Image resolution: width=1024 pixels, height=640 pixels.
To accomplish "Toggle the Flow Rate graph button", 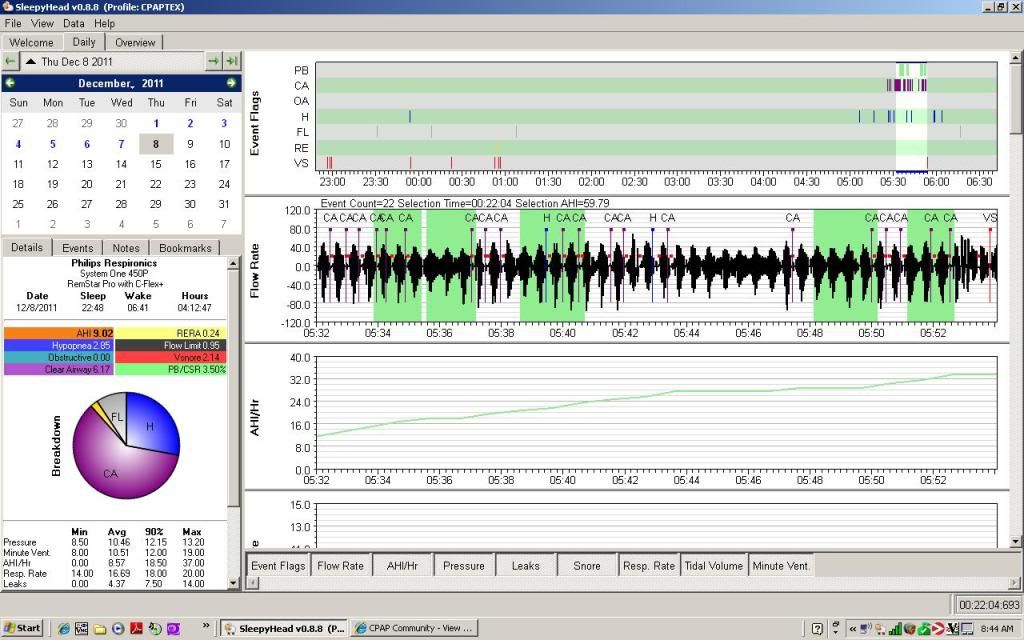I will tap(340, 566).
